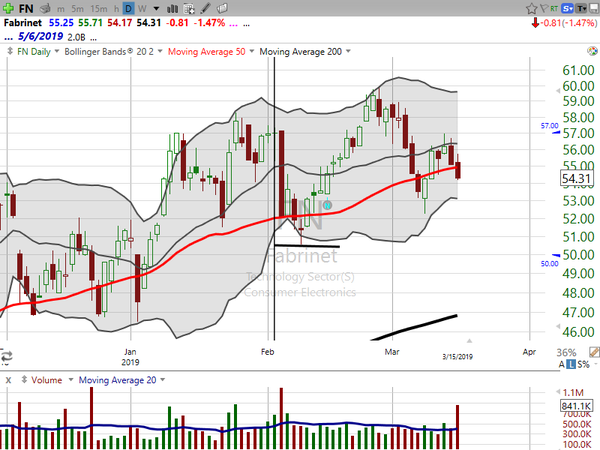This screenshot has width=600, height=450.
Task: Click the up-down arrows beside Volume
Action: [24, 380]
